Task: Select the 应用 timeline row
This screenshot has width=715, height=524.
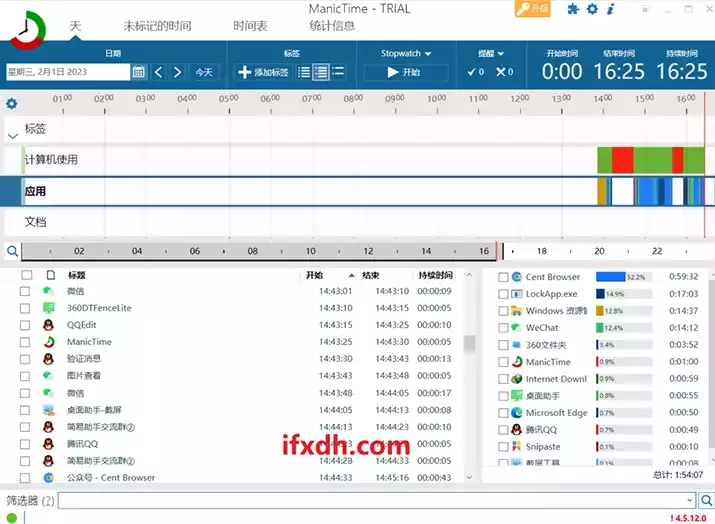Action: click(x=357, y=192)
